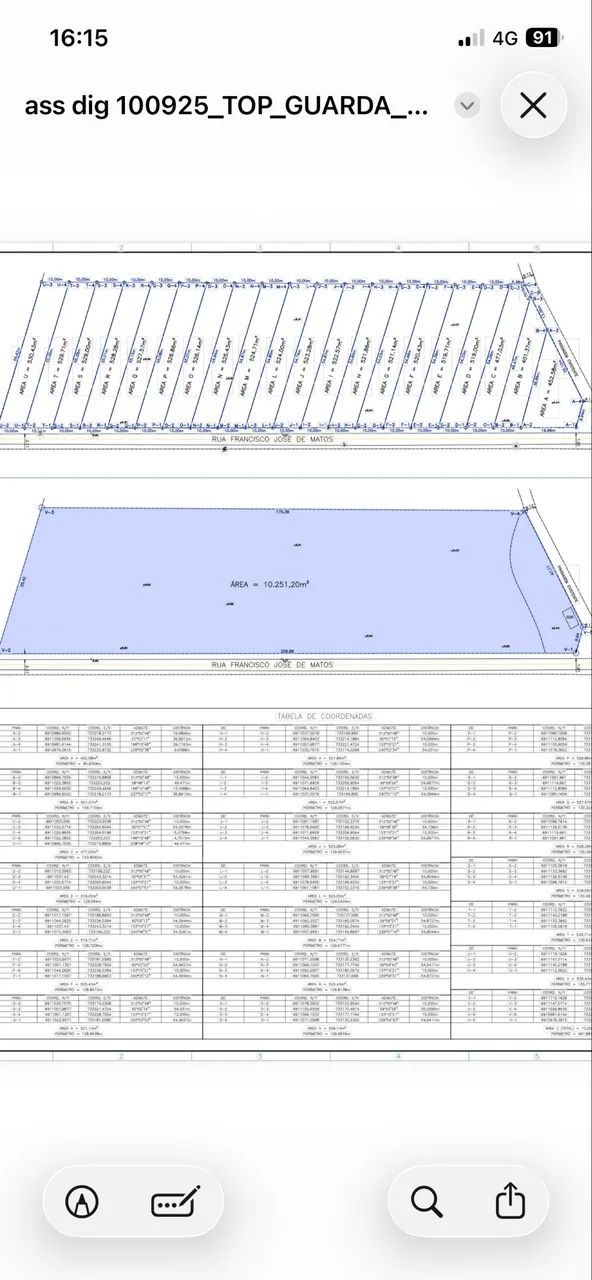
Task: Tap the cellular signal bars
Action: pyautogui.click(x=471, y=39)
